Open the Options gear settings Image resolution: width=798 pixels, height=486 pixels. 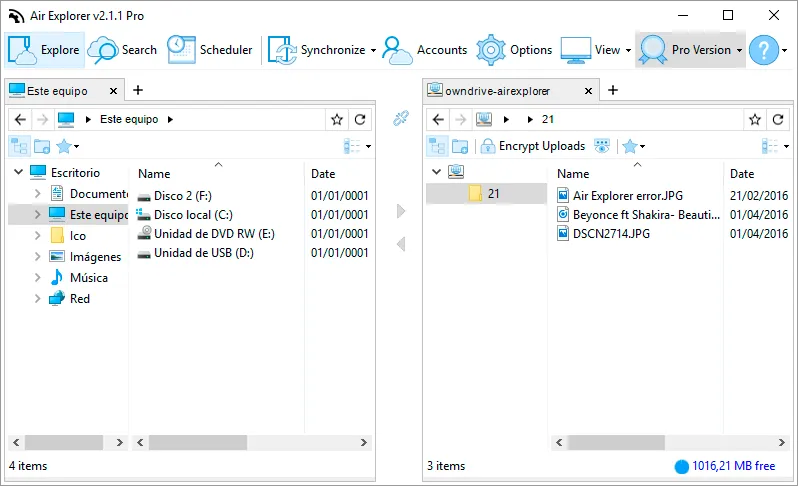coord(514,50)
